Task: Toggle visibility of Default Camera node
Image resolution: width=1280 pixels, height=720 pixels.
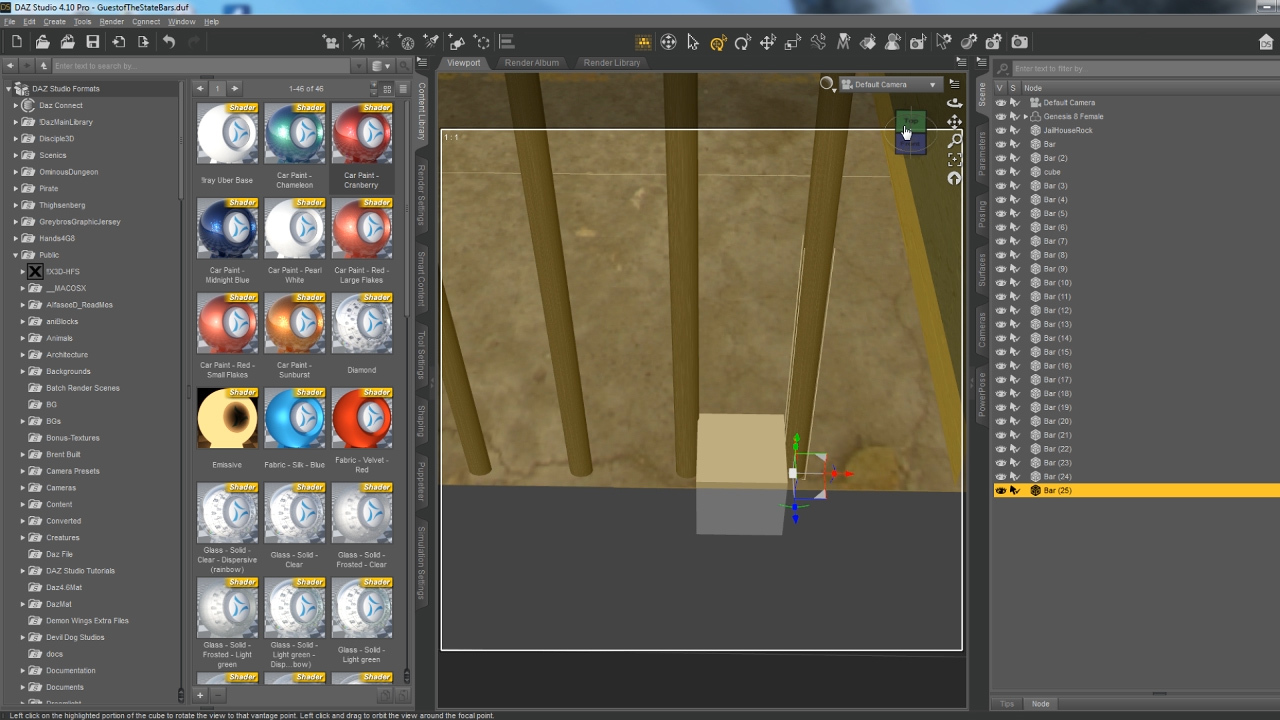Action: point(1000,102)
